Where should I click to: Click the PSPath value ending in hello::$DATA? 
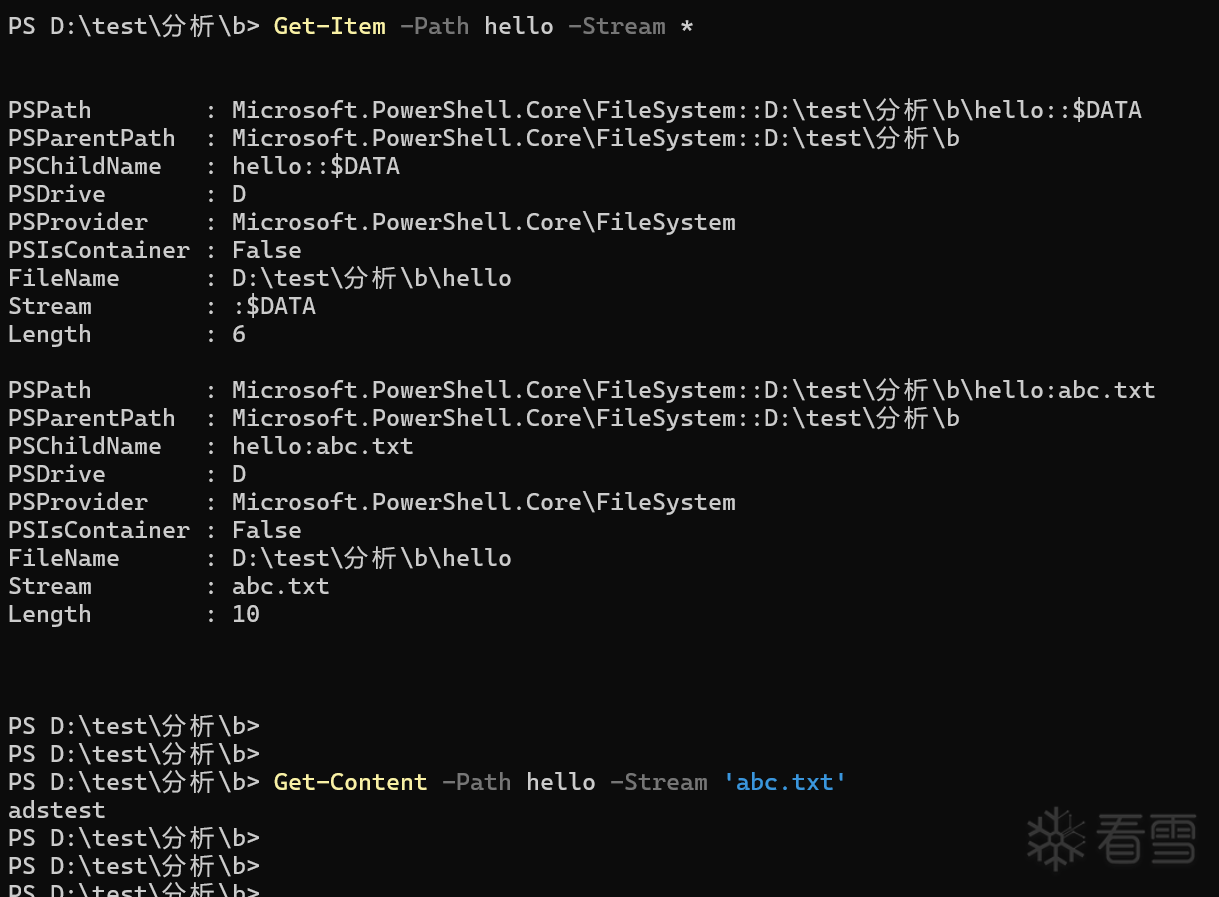(x=687, y=110)
